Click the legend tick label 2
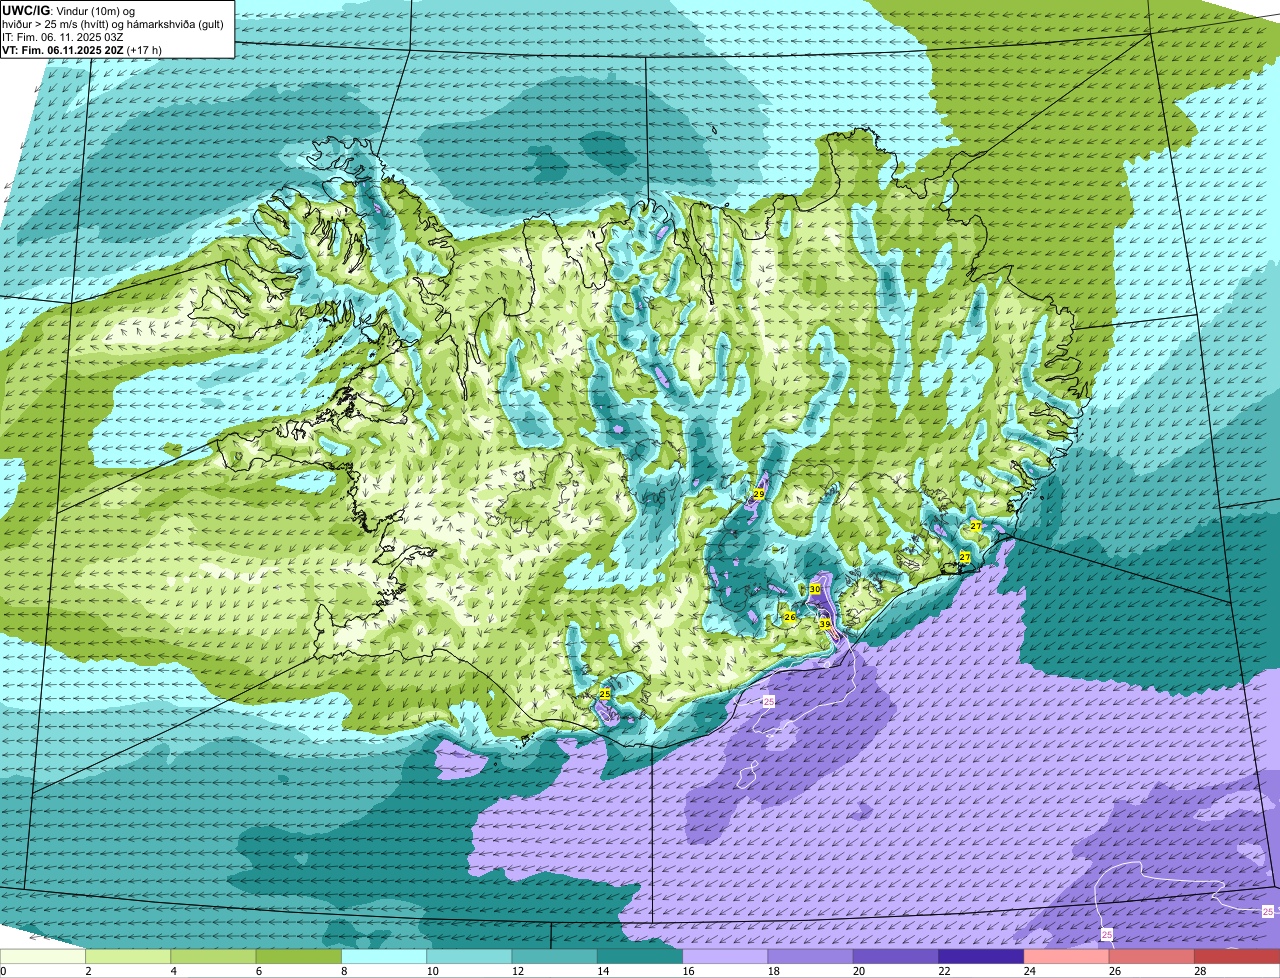Viewport: 1280px width, 978px height. point(88,971)
